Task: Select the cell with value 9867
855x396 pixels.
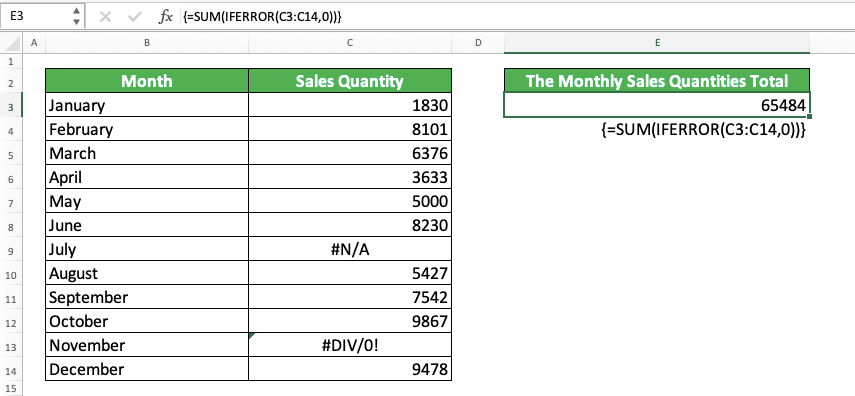Action: pos(350,321)
